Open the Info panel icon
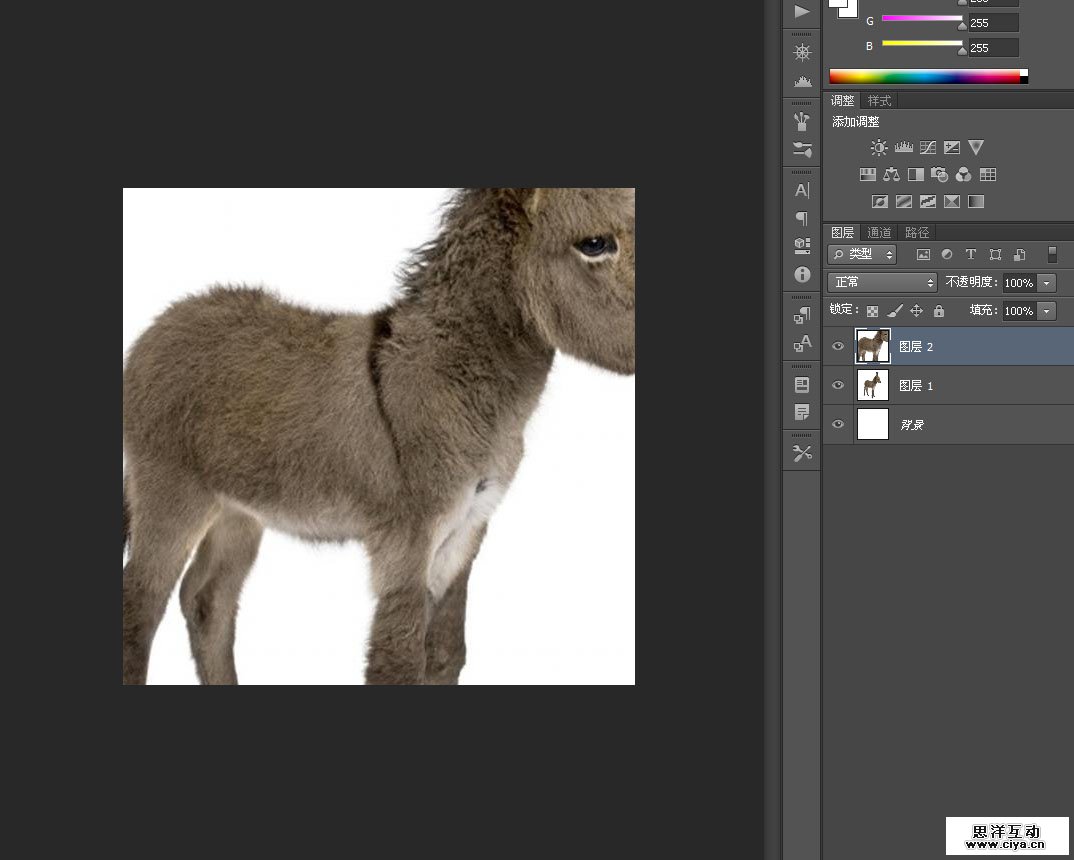This screenshot has height=860, width=1074. click(802, 273)
